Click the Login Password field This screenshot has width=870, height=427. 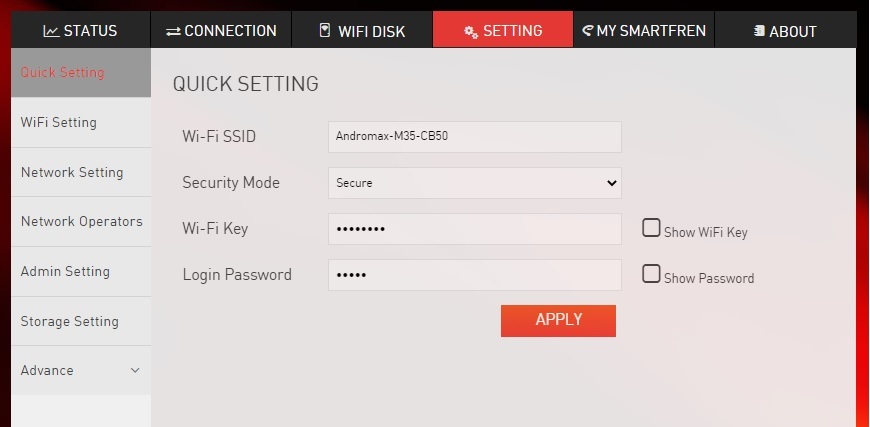pos(474,275)
